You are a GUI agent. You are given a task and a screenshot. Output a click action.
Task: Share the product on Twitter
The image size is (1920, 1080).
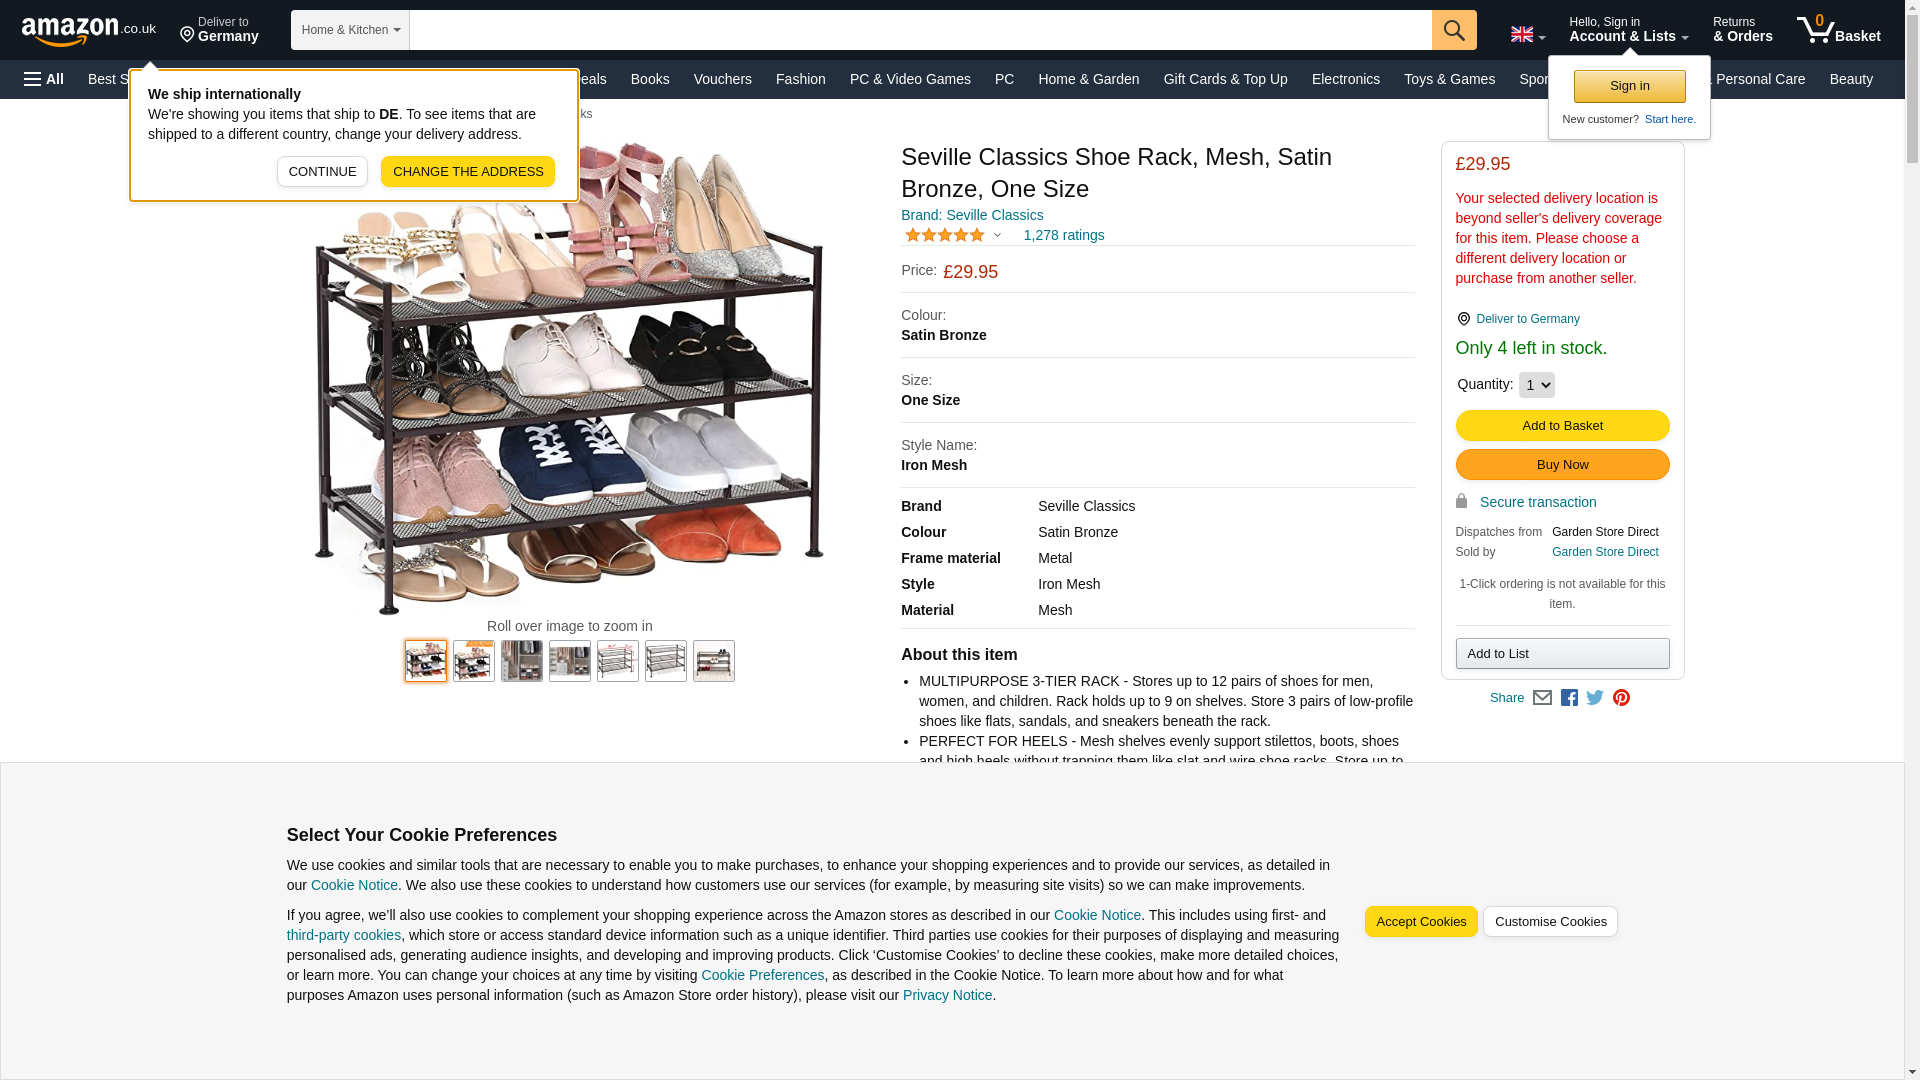coord(1595,698)
